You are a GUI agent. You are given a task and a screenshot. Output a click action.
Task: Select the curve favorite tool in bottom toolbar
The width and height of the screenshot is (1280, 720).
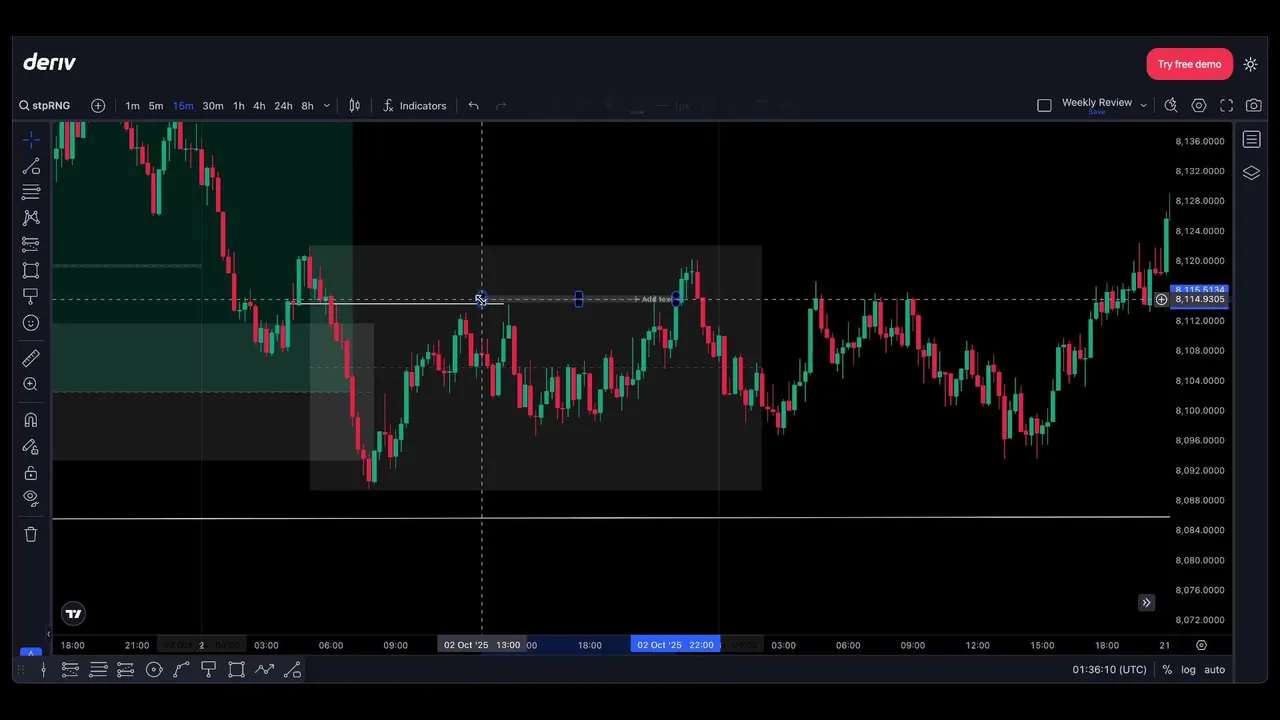[x=182, y=670]
